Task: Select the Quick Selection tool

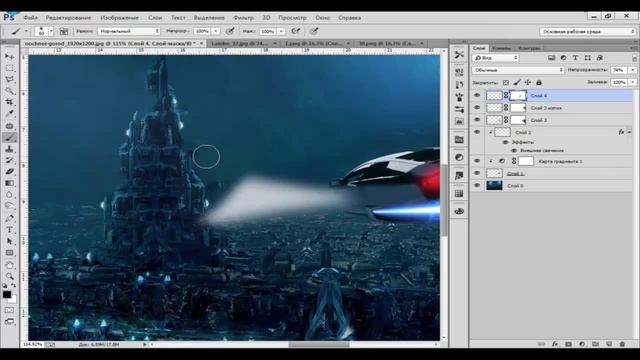Action: (x=9, y=91)
